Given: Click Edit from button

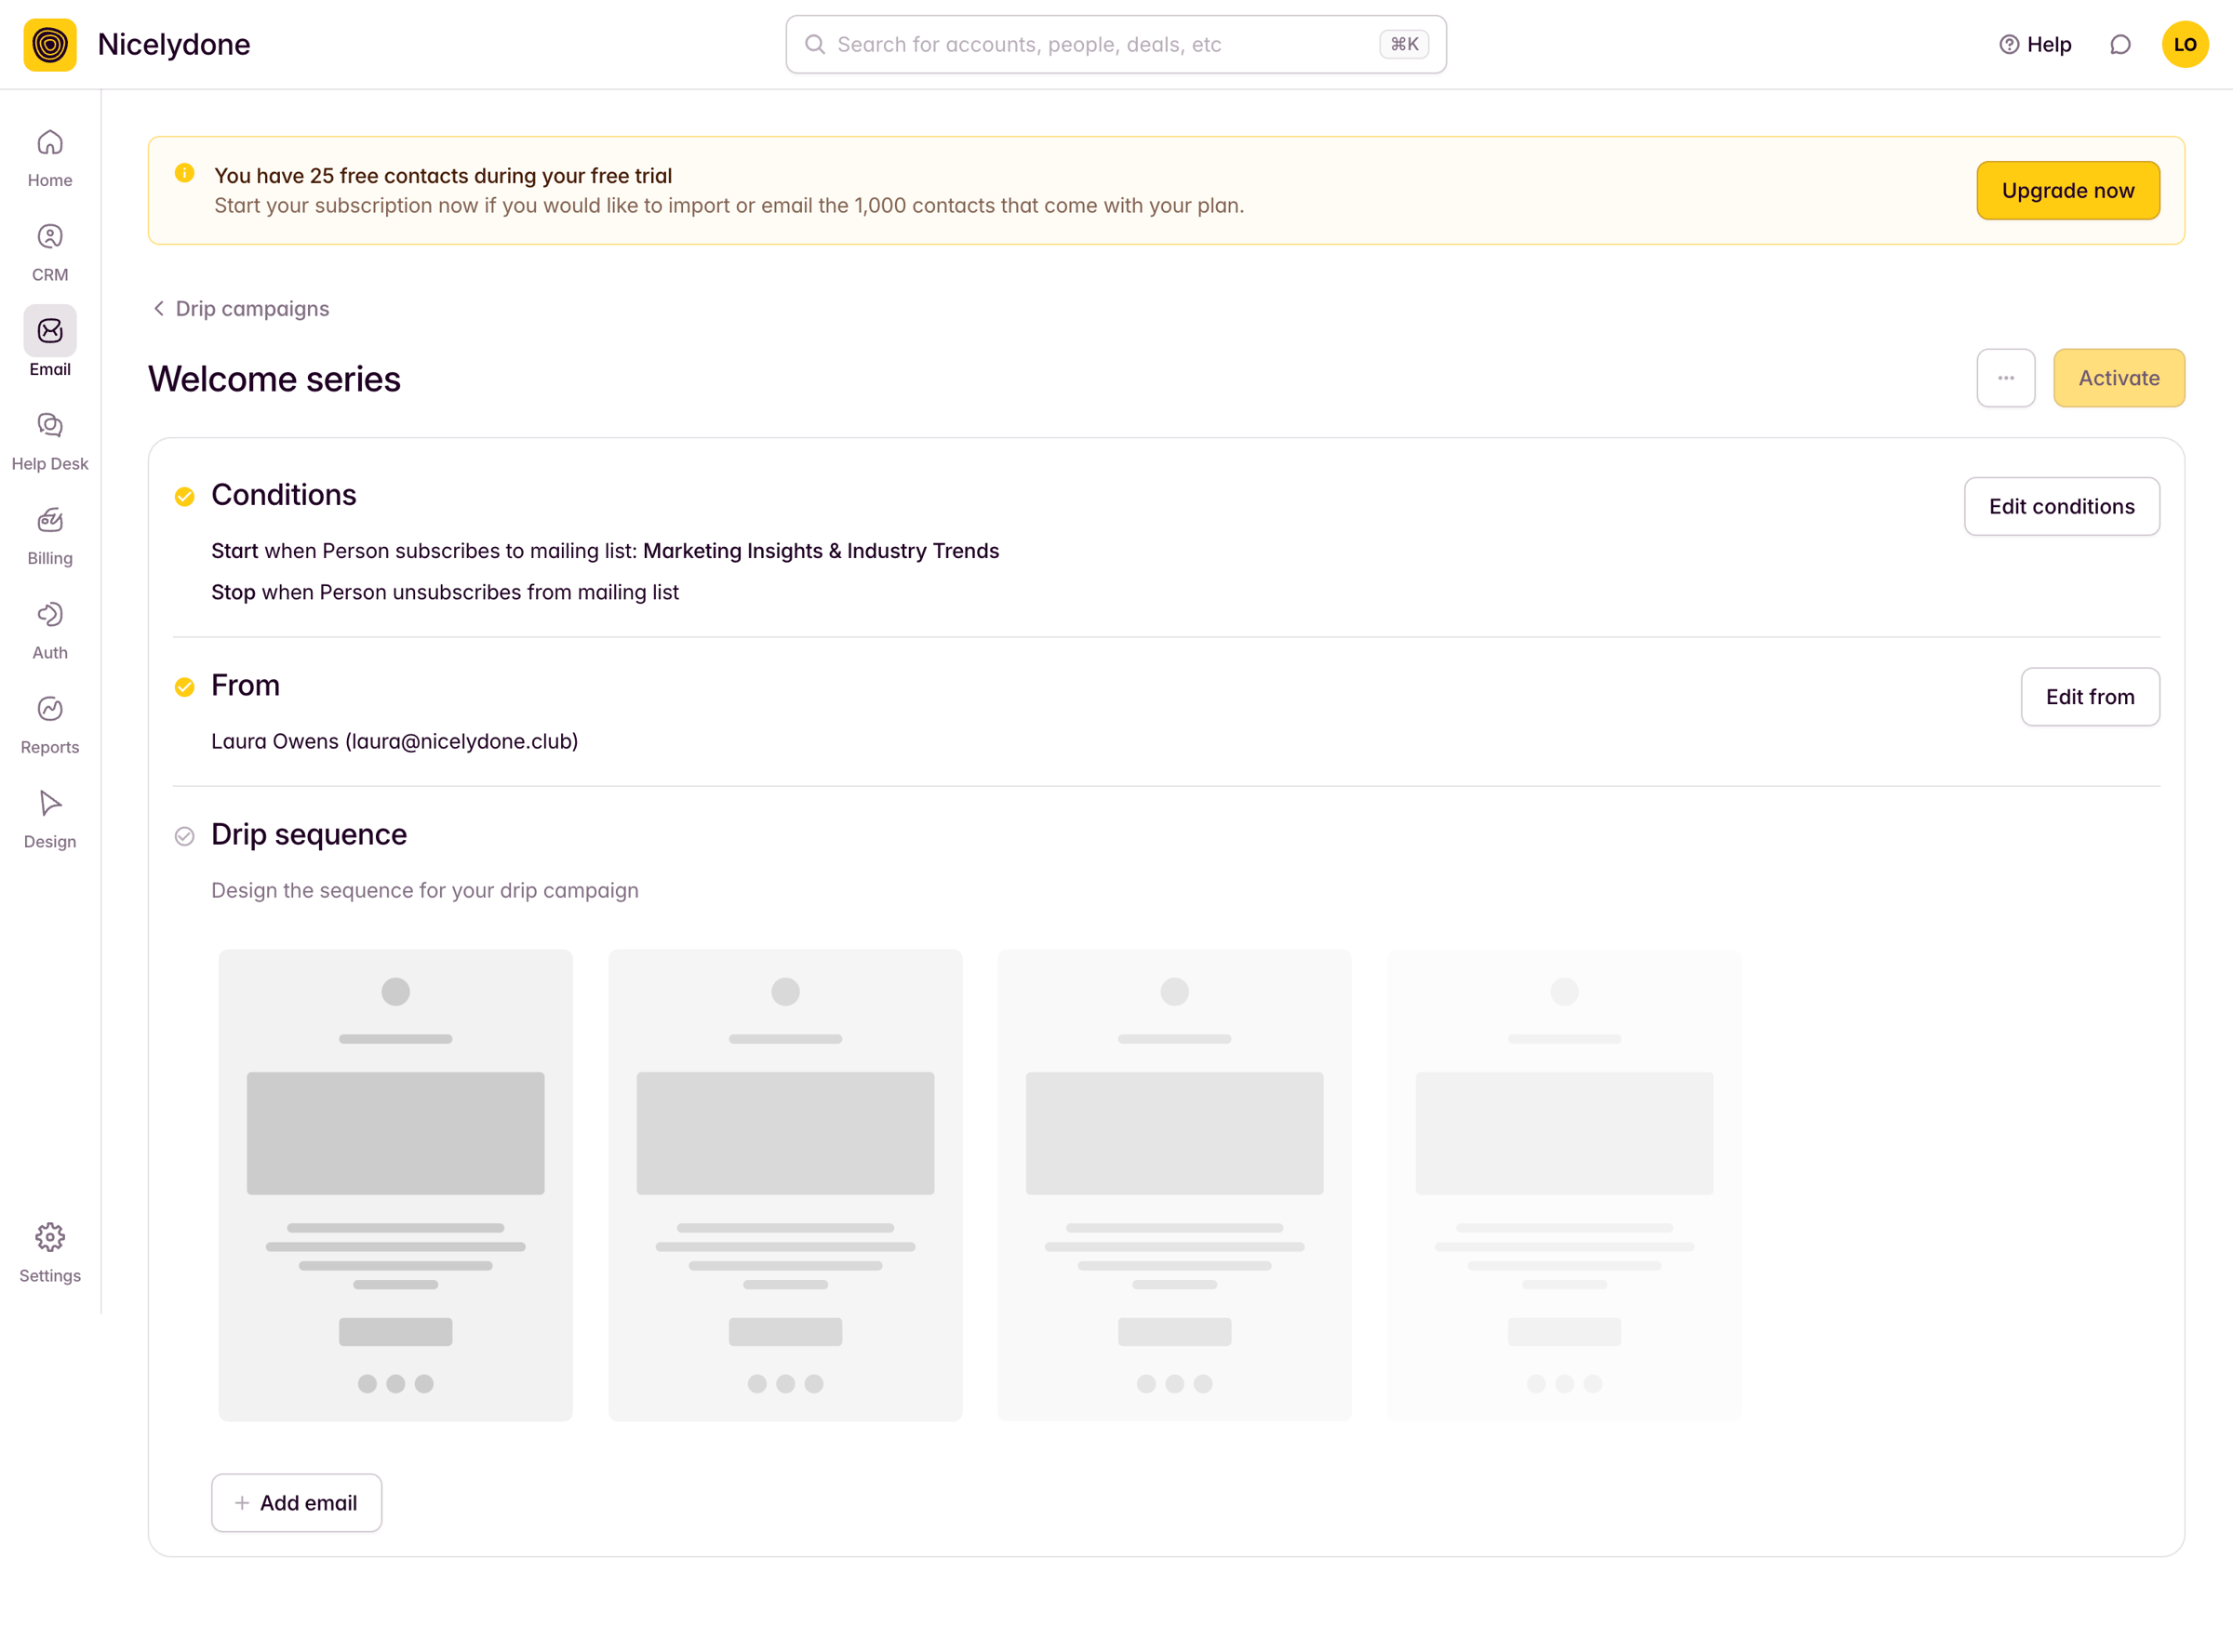Looking at the screenshot, I should pyautogui.click(x=2090, y=697).
